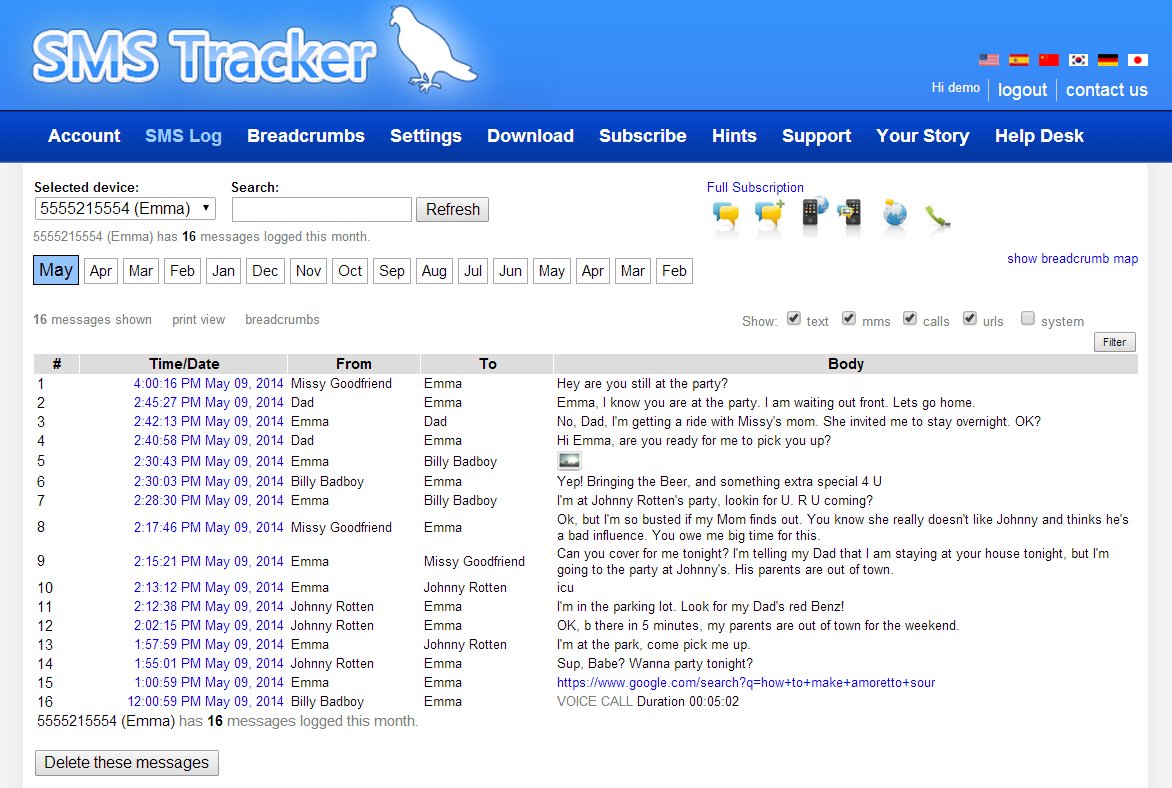Click the phone with globe icon
1172x788 pixels.
(x=815, y=212)
